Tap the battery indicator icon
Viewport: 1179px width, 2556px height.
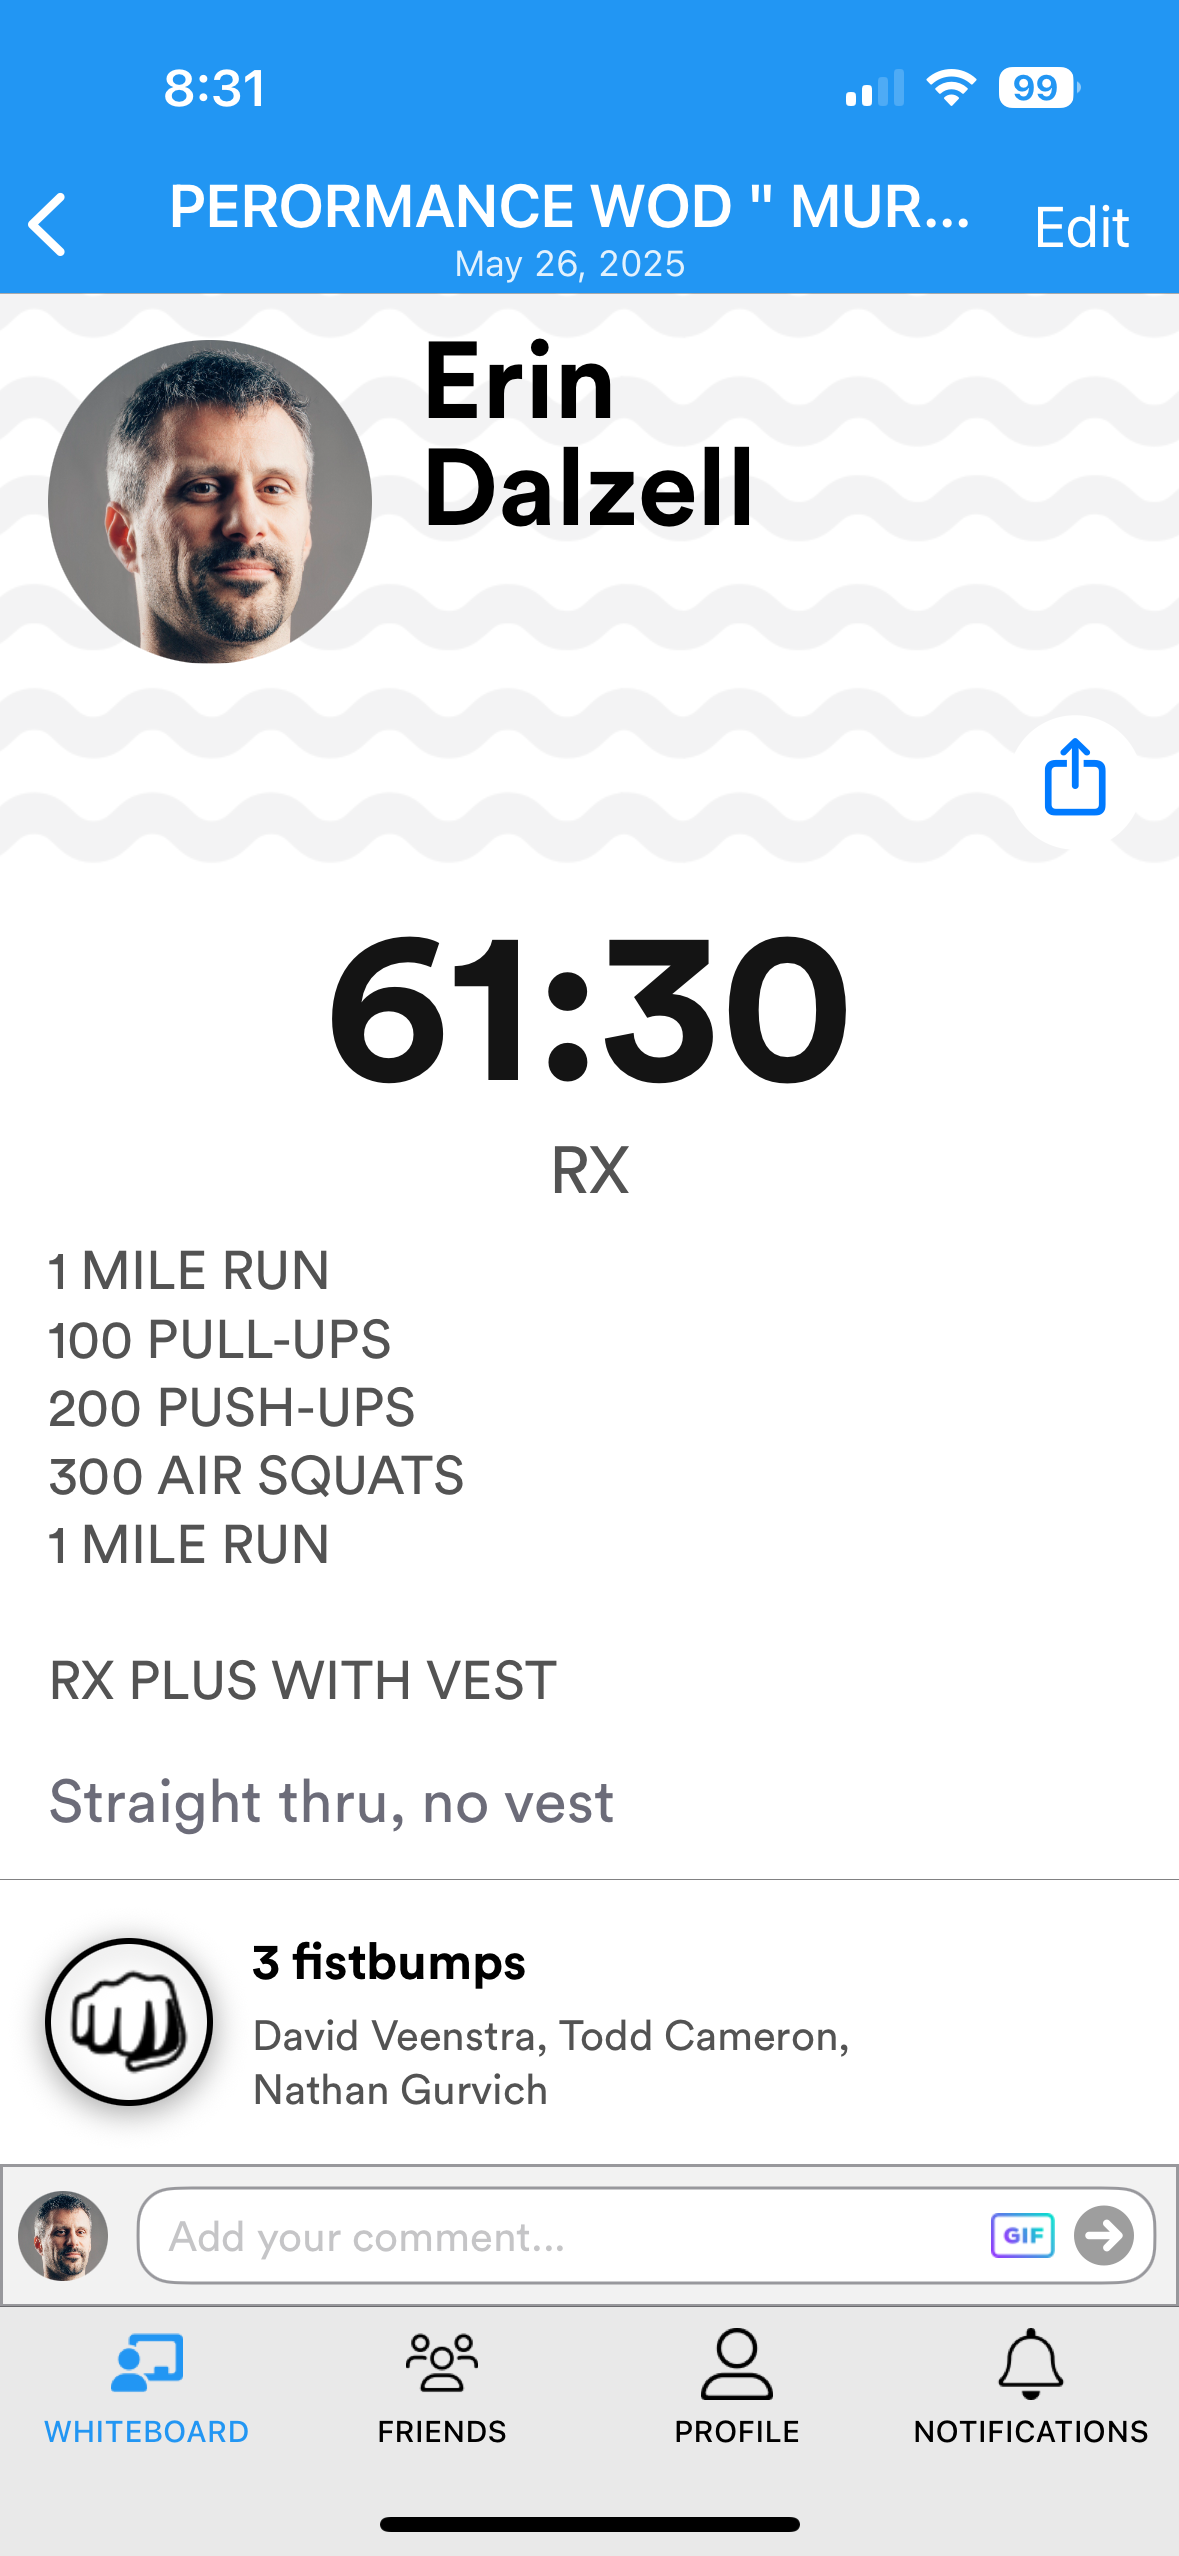1038,88
